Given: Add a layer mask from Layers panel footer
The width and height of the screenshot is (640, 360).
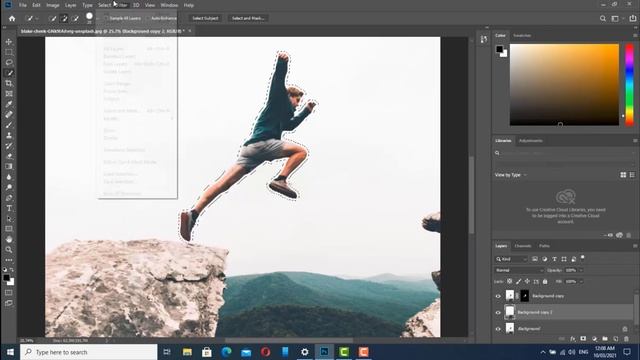Looking at the screenshot, I should [583, 339].
